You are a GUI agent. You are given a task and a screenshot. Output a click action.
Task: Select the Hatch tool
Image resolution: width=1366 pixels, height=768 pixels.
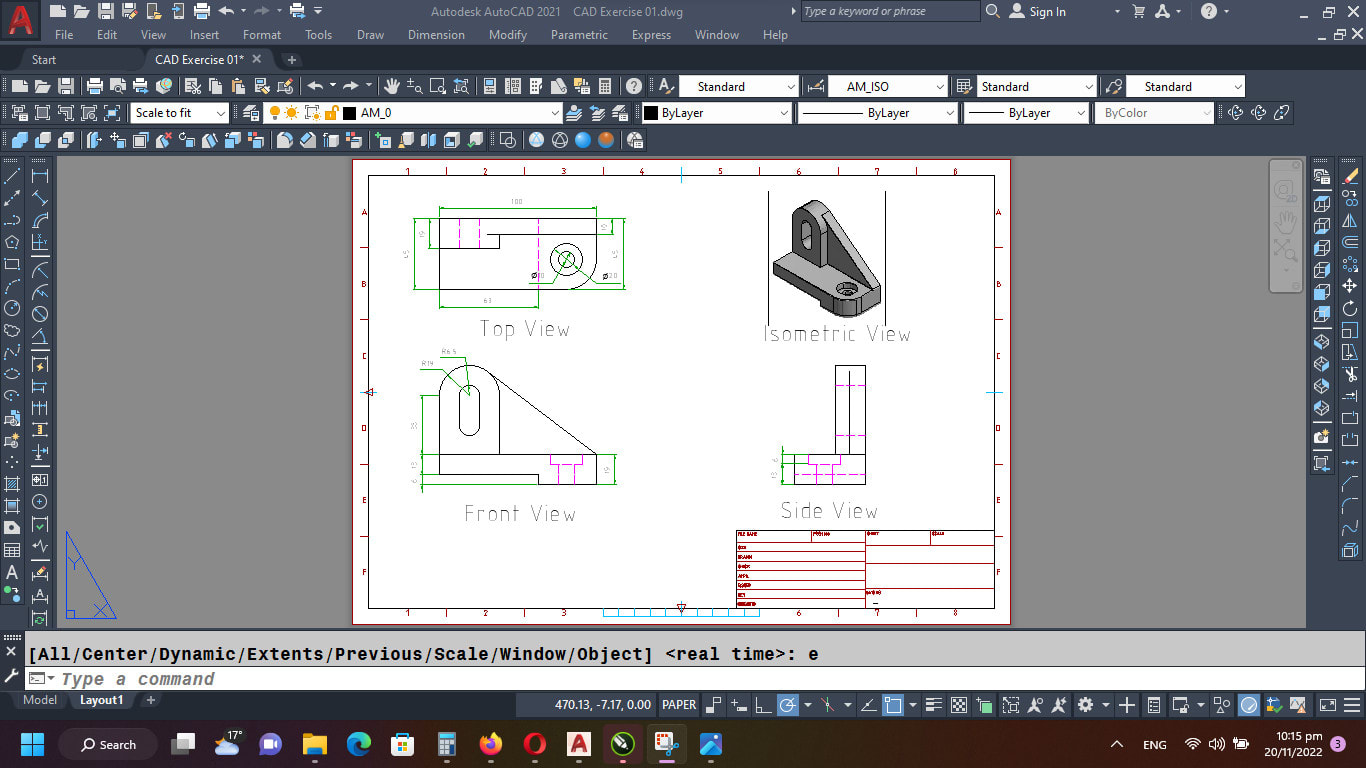point(12,484)
